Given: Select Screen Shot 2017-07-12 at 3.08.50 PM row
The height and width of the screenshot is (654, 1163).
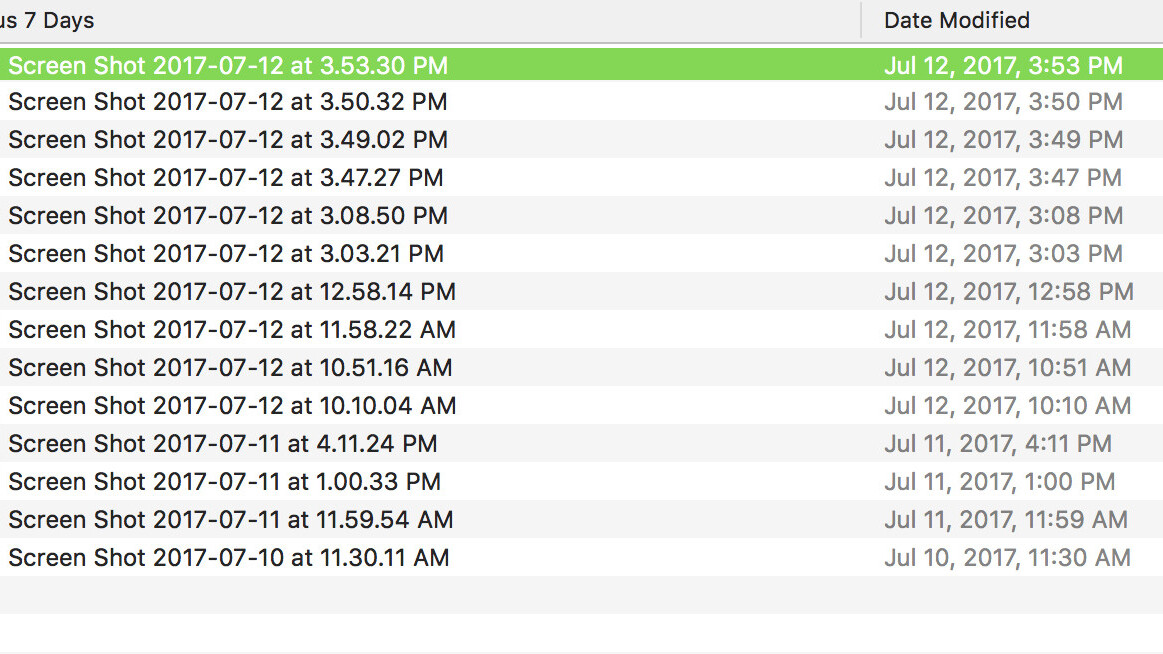Looking at the screenshot, I should pyautogui.click(x=228, y=216).
